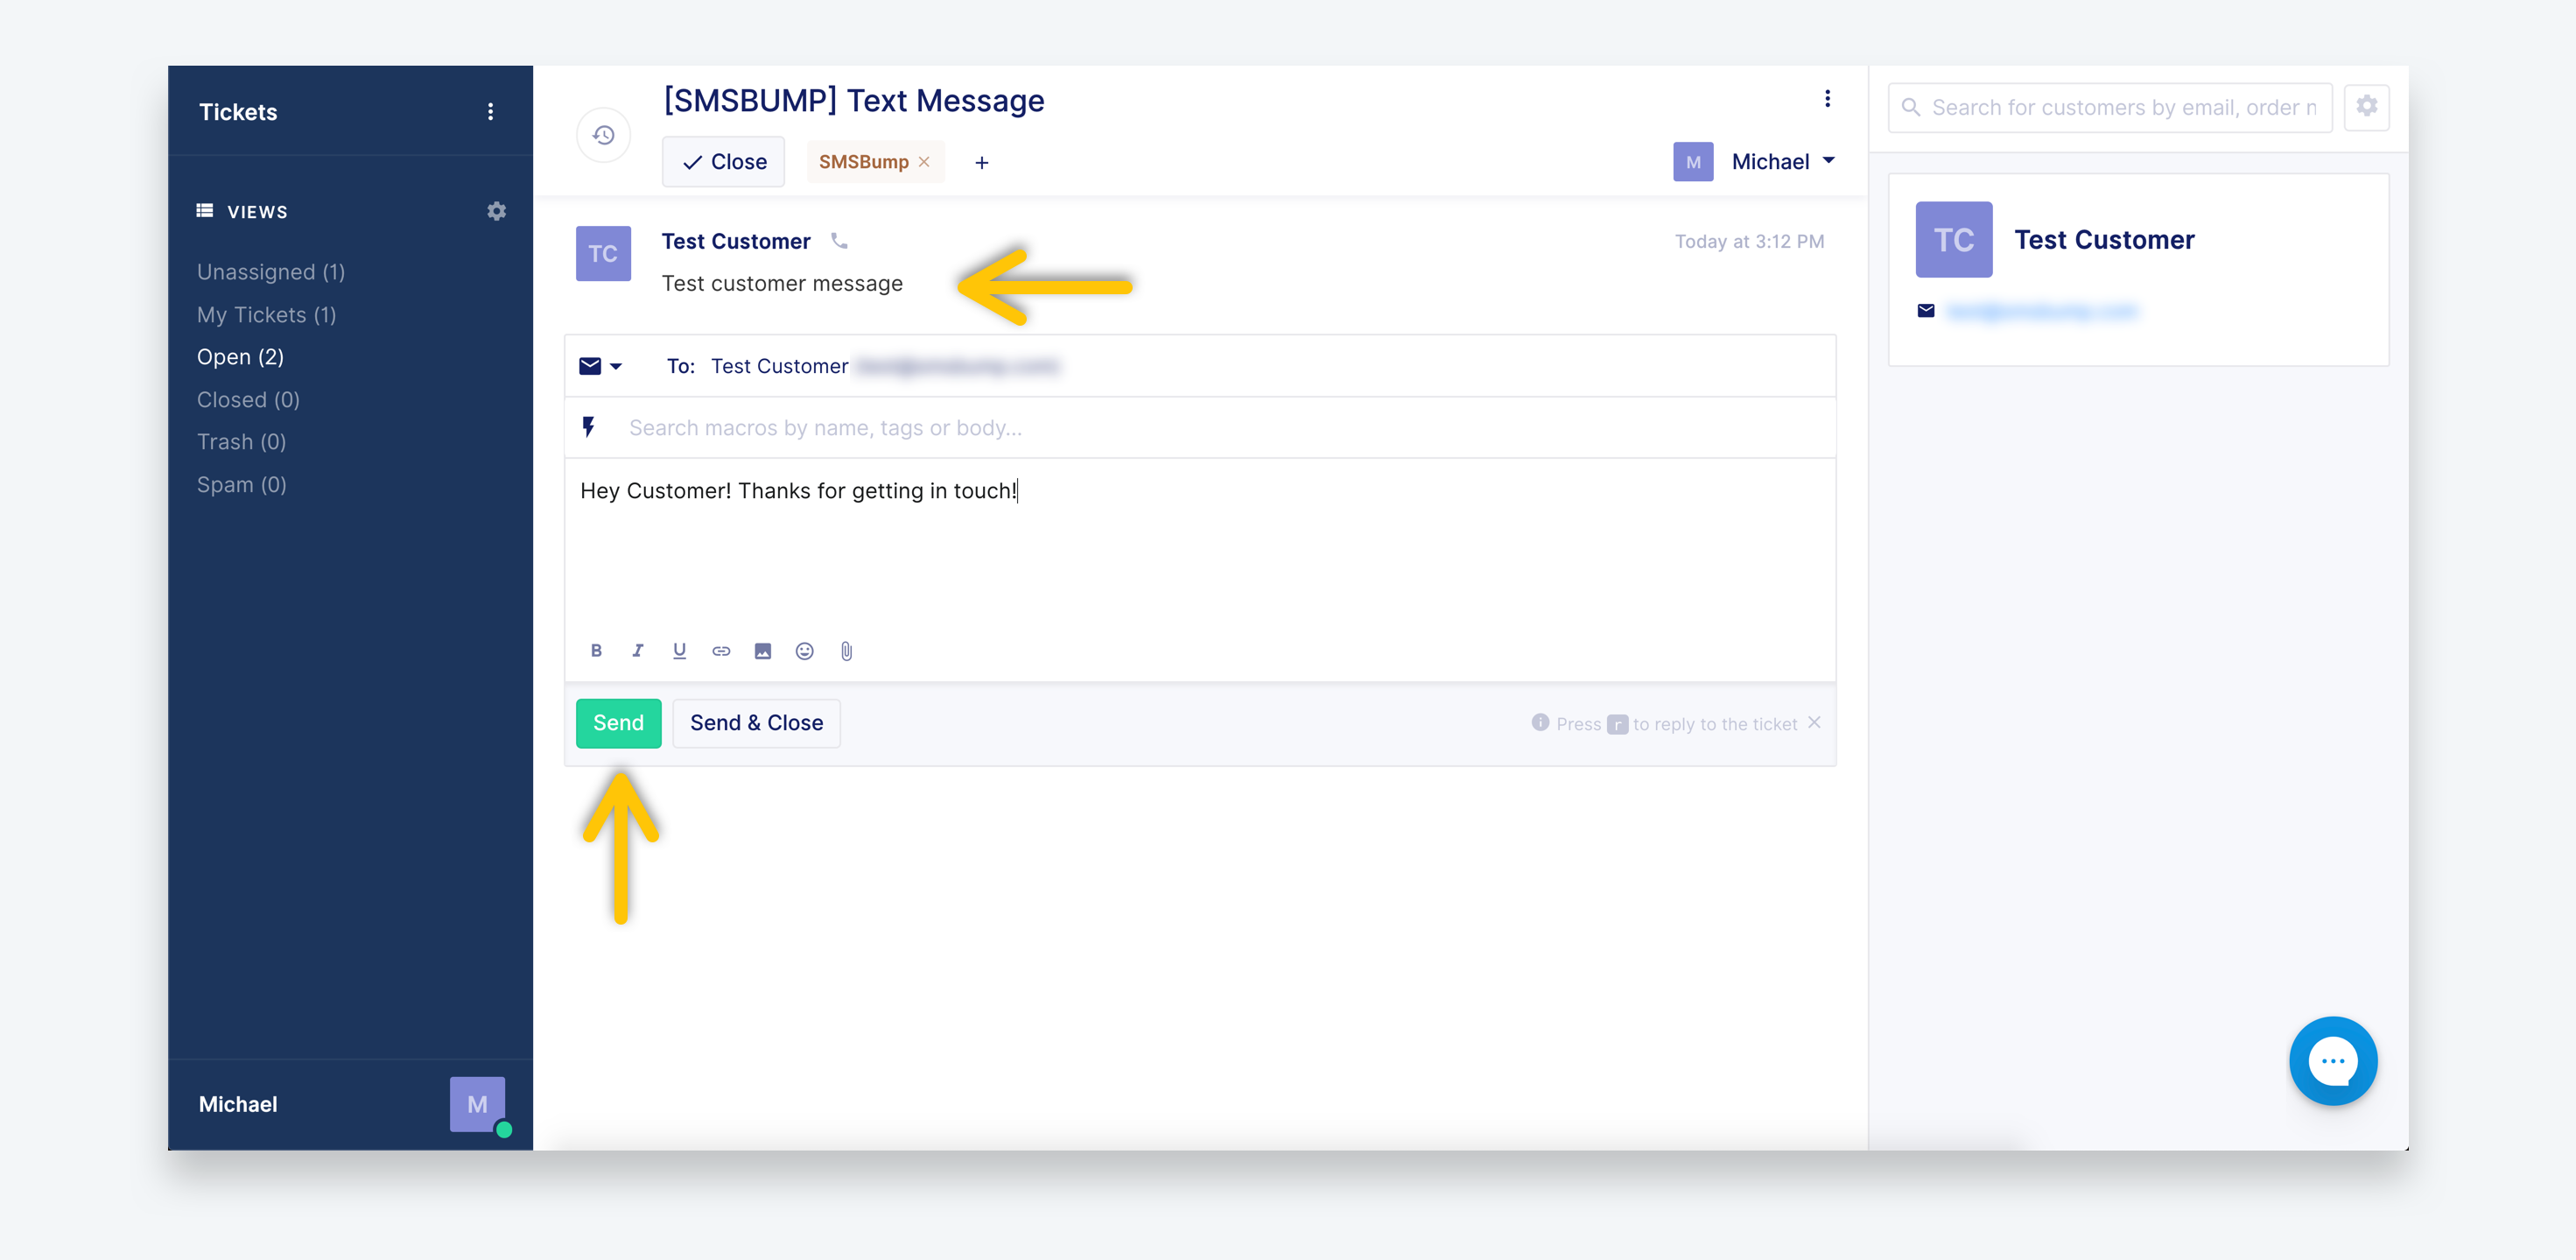Click the TC avatar in customer sidebar
The width and height of the screenshot is (2576, 1260).
click(1953, 240)
